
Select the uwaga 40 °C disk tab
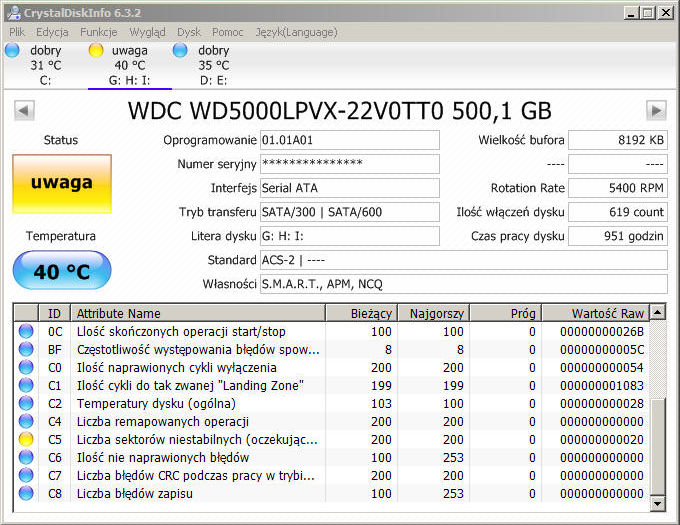130,65
